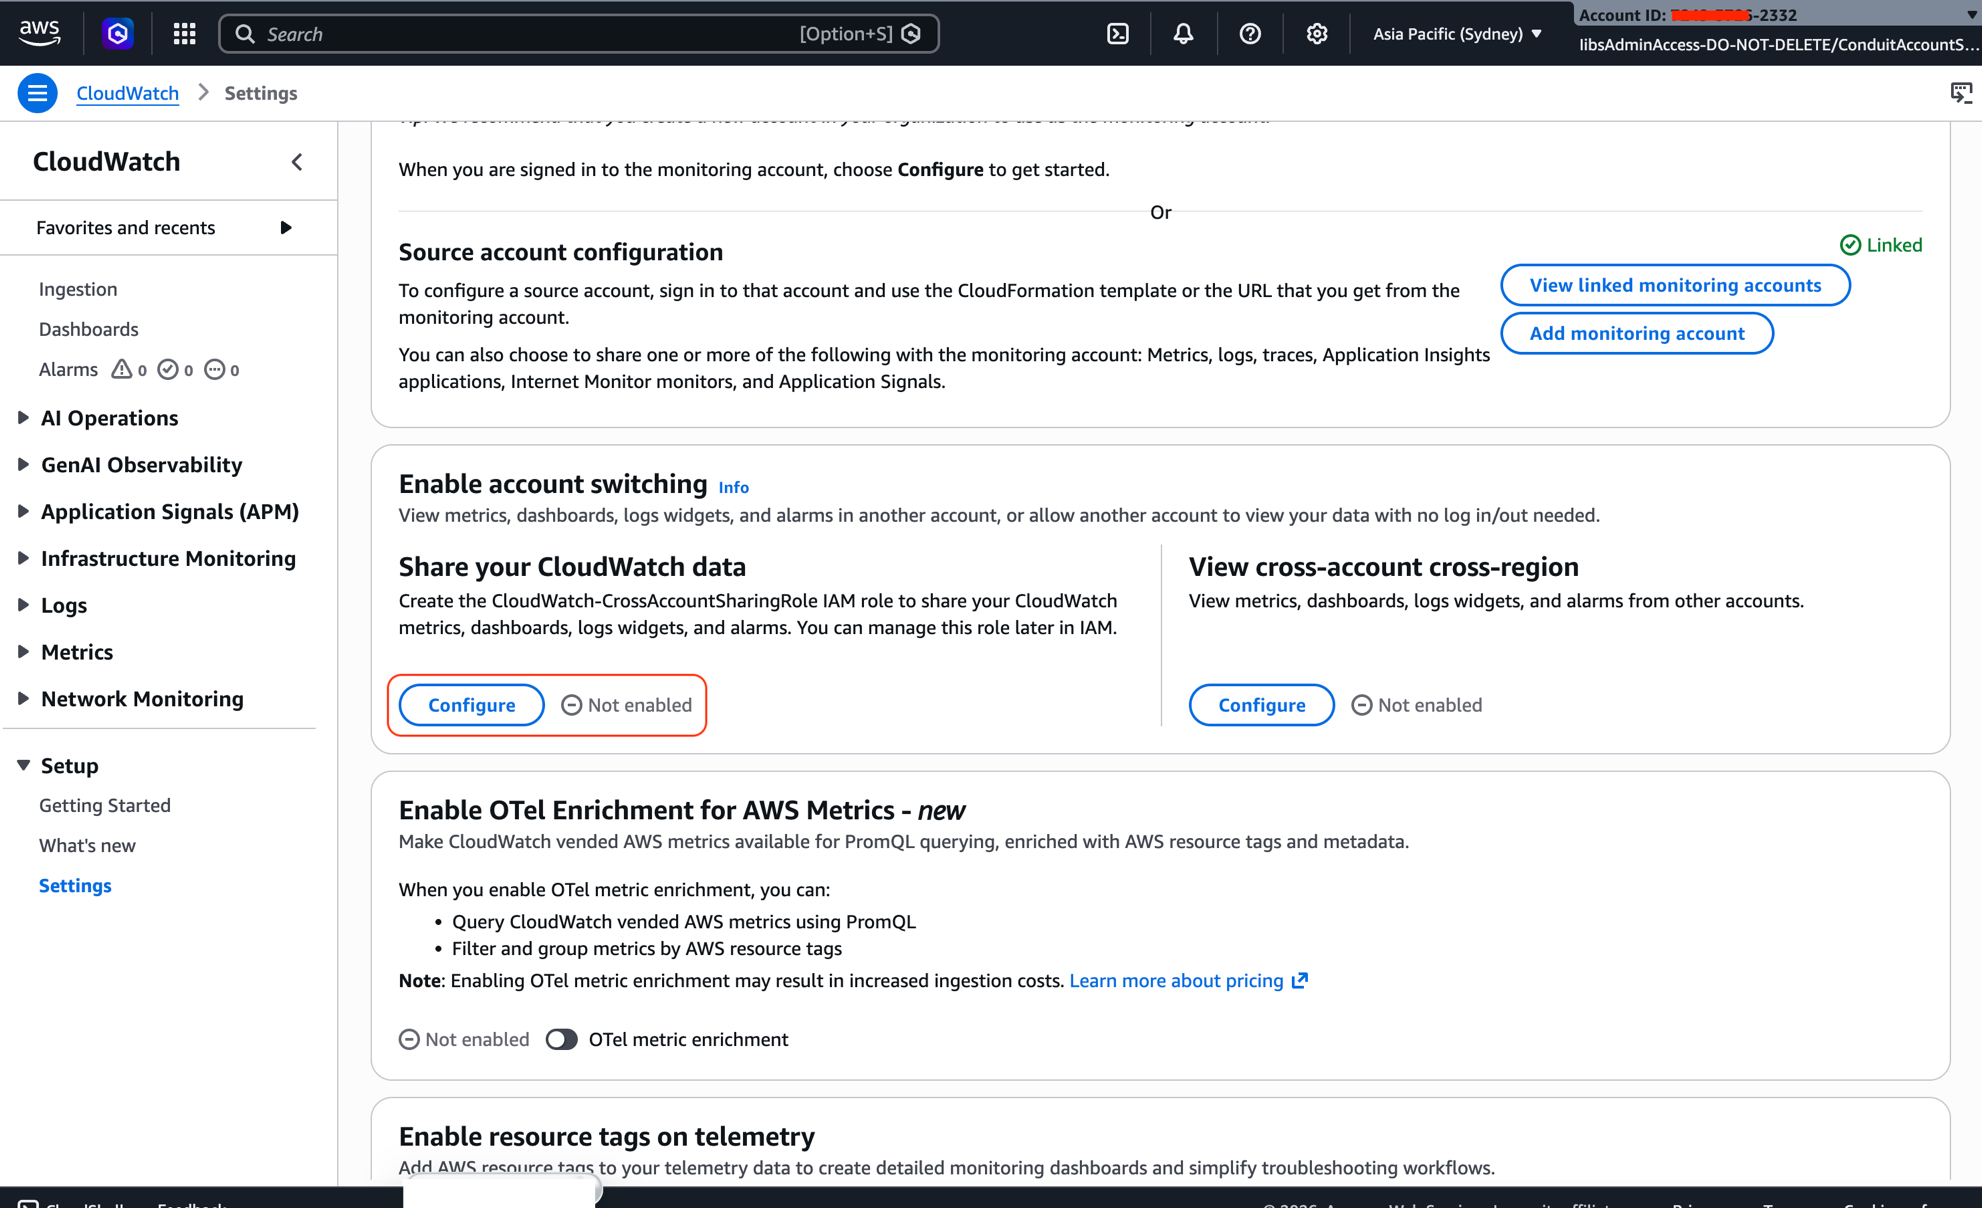
Task: Click the Linked status indicator
Action: tap(1880, 245)
